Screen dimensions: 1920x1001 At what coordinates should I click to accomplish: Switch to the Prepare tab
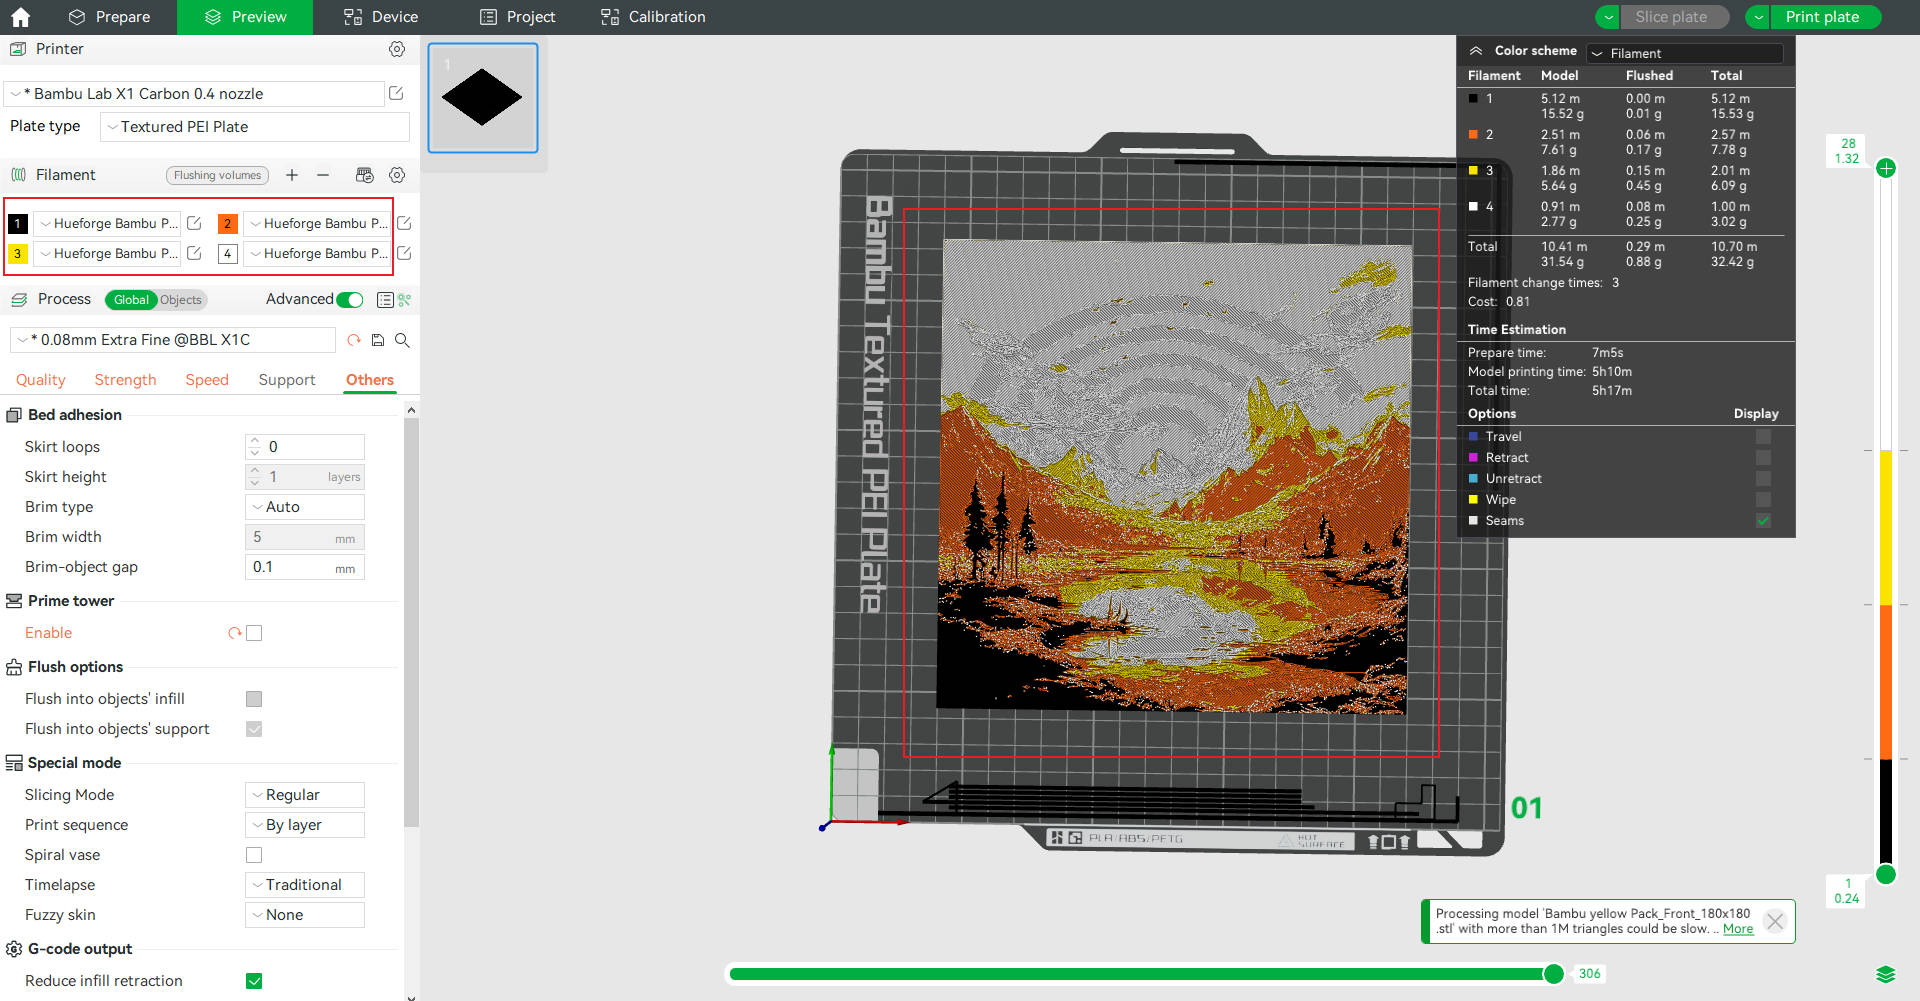(x=109, y=17)
